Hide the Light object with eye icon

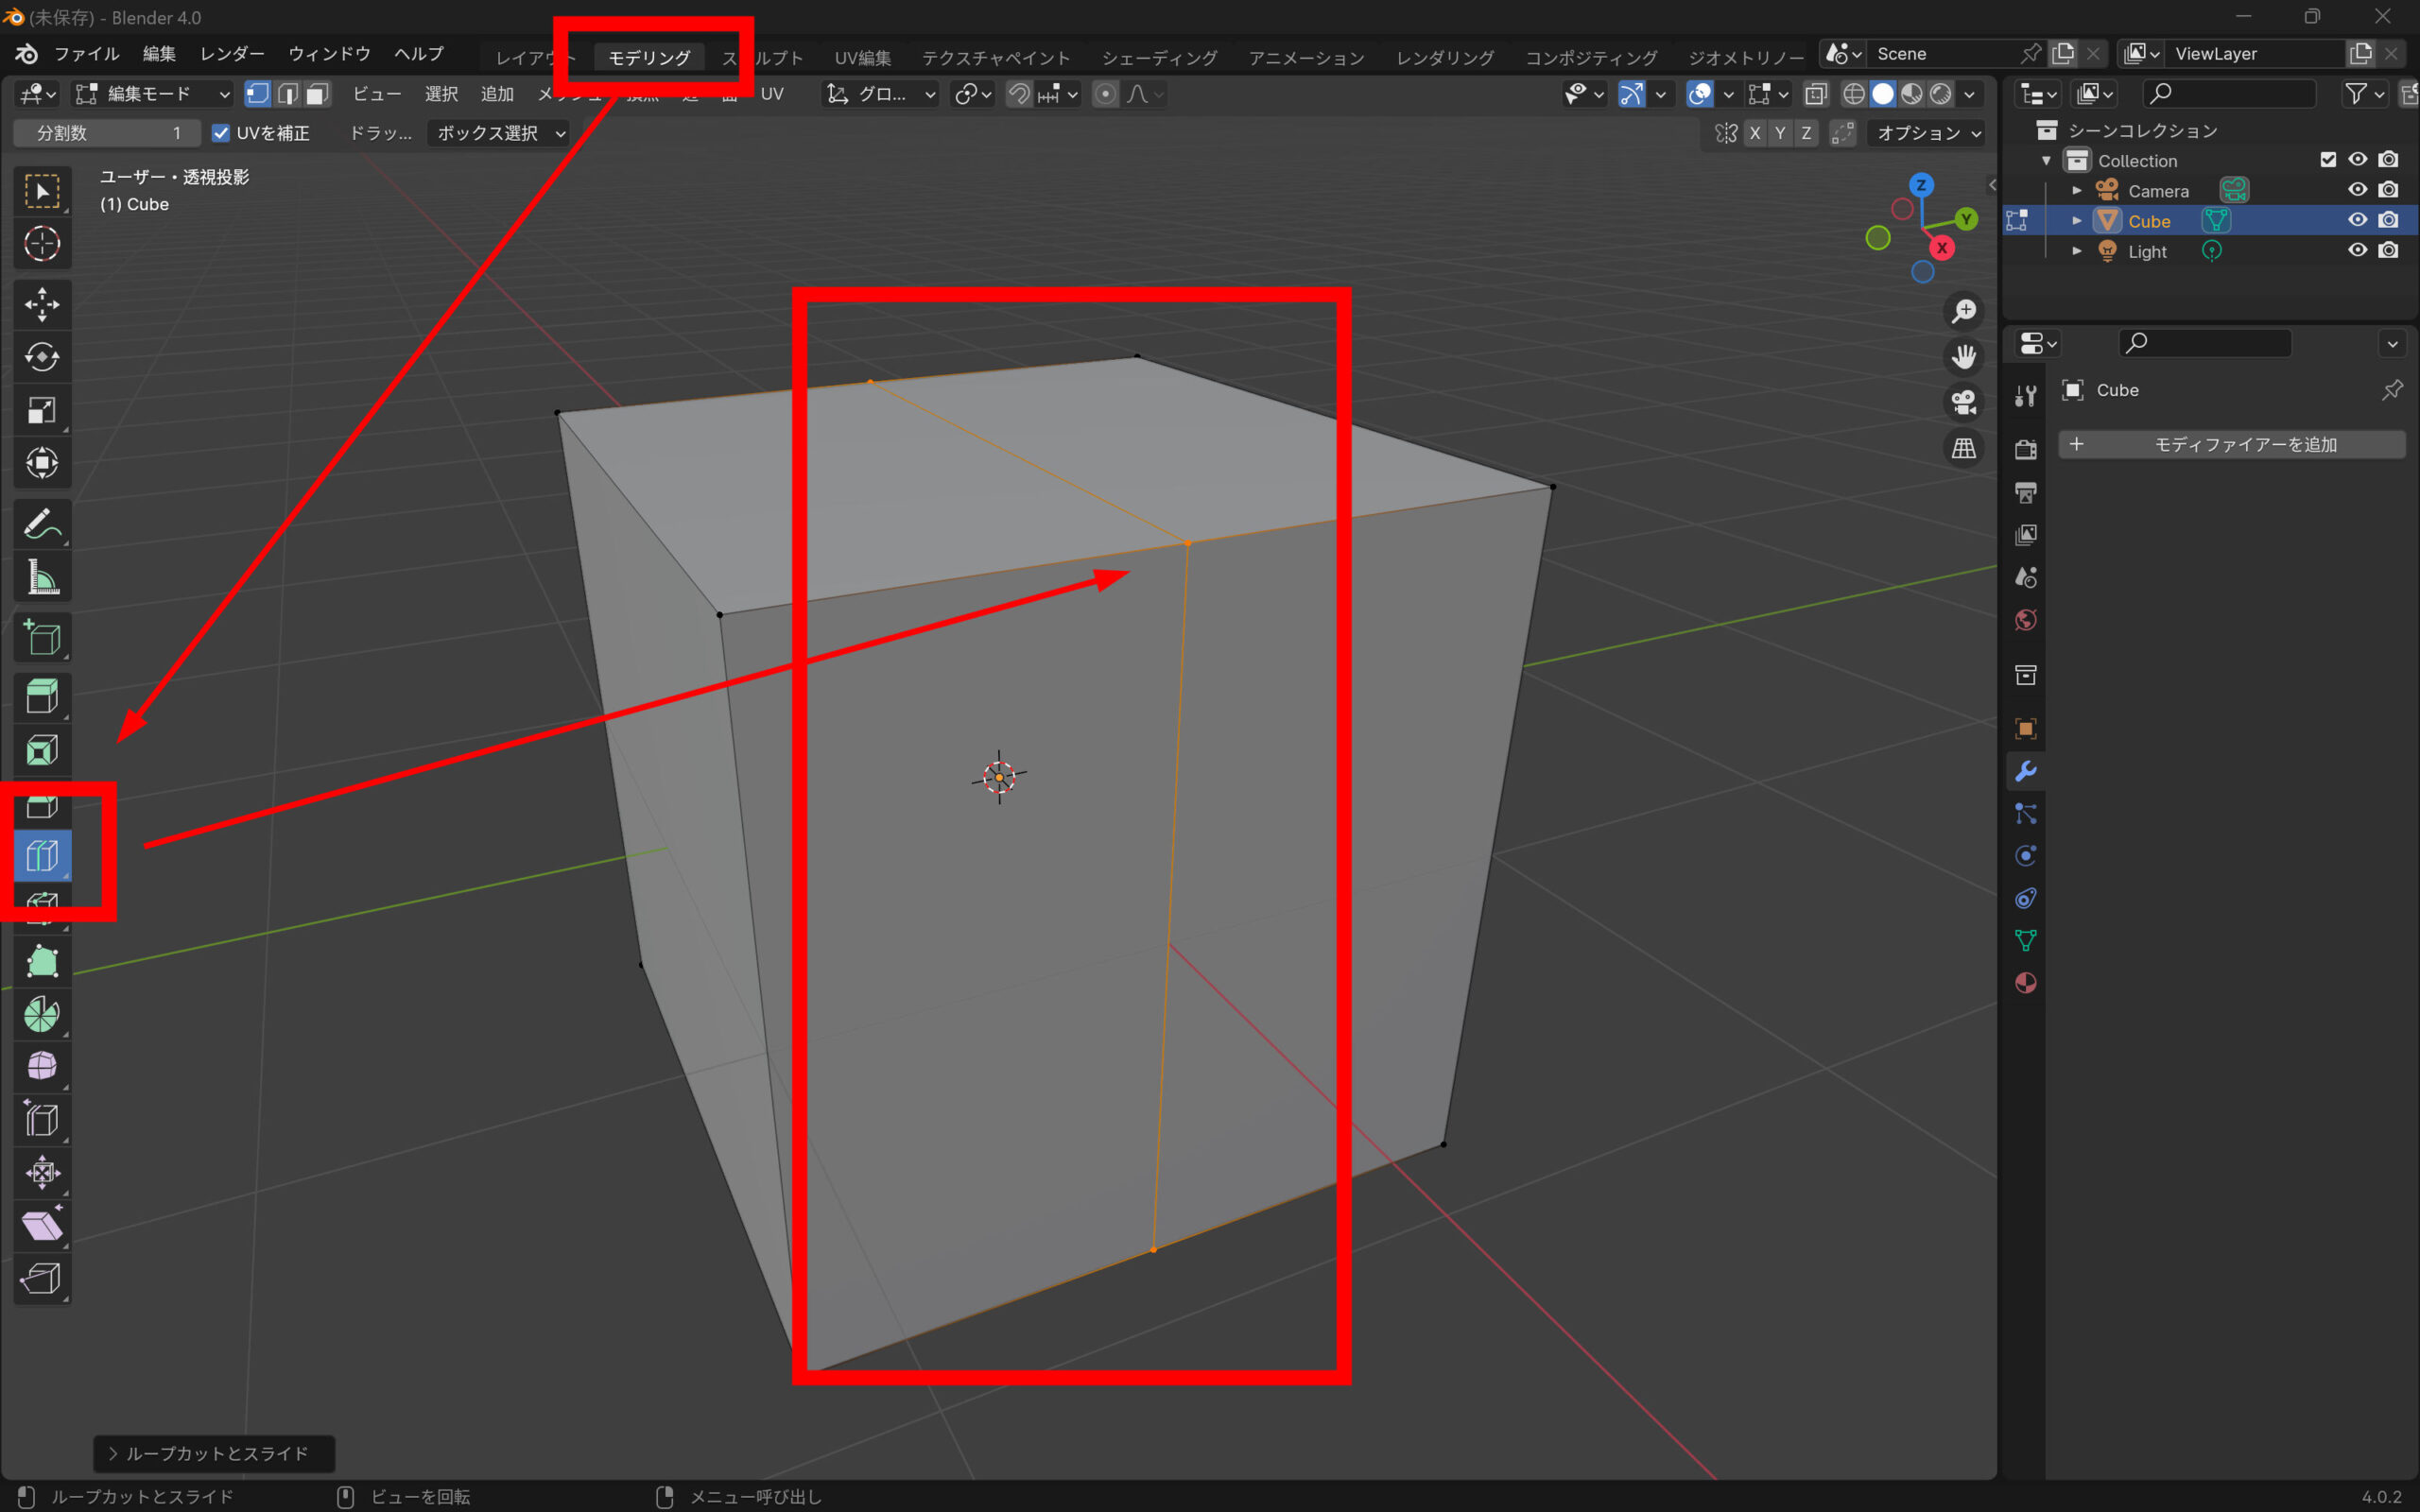2357,250
